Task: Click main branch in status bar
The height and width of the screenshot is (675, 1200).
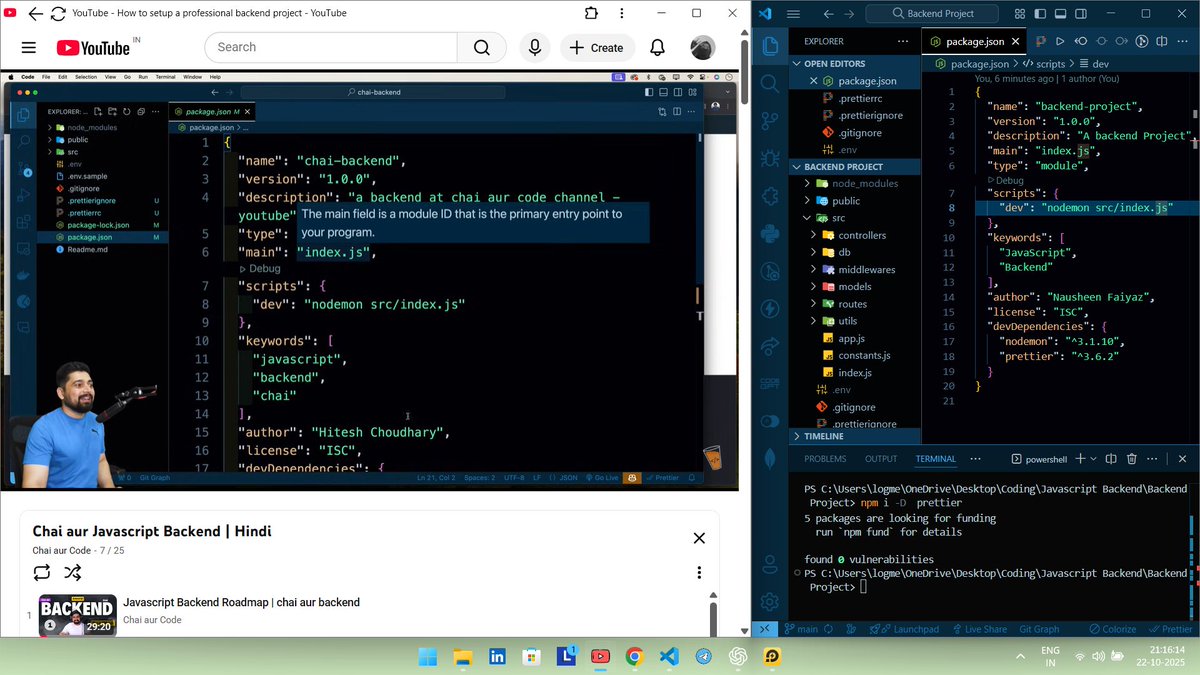Action: pos(801,629)
